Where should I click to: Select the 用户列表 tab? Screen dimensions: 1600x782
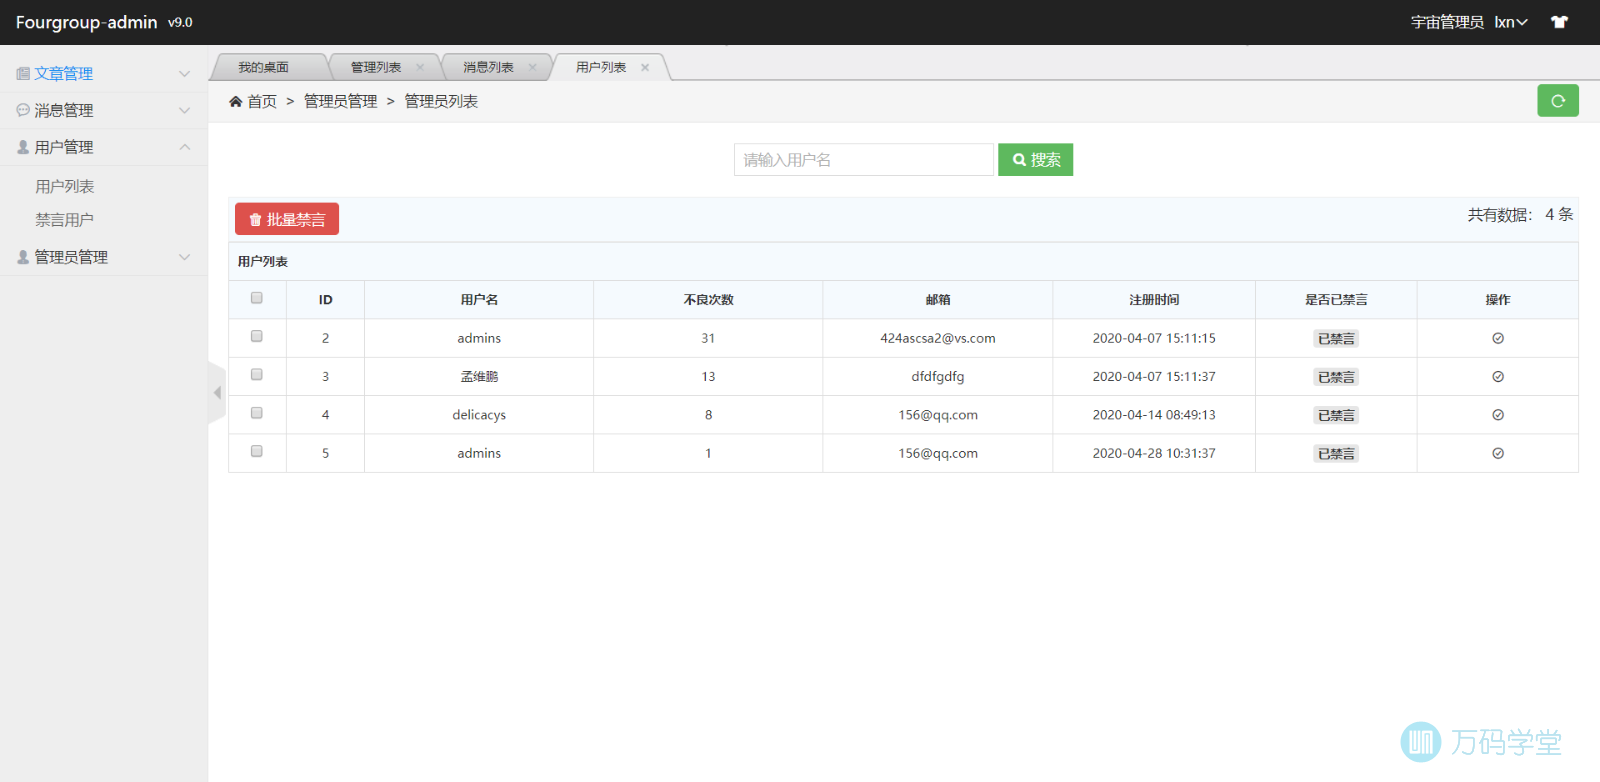tap(601, 67)
